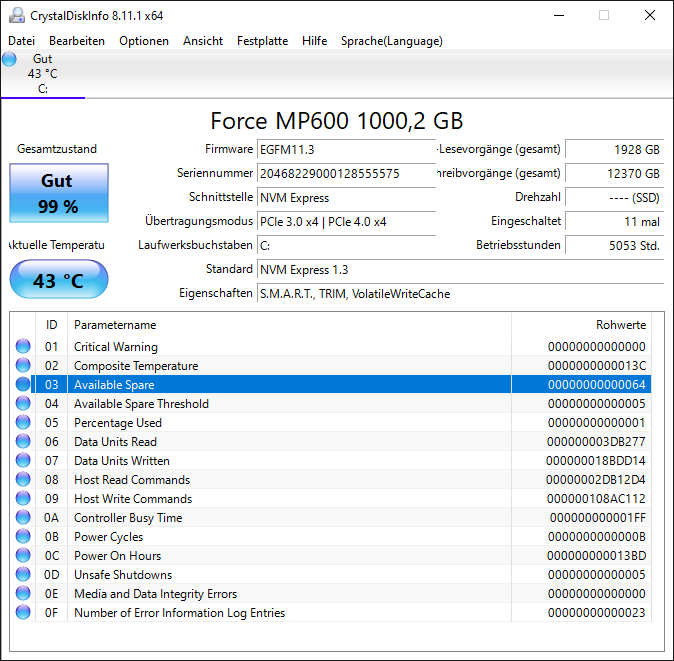The image size is (674, 661).
Task: Click the Übertragungsmodus field PCIe 3.0 x4
Action: [x=346, y=222]
